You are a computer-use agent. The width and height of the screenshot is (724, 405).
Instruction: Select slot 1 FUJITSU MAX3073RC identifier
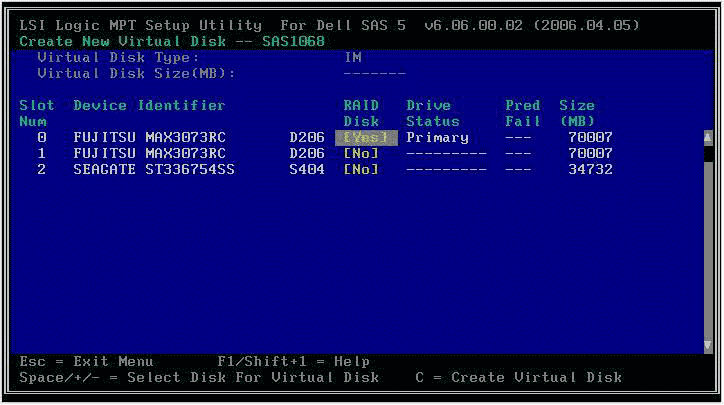click(x=150, y=153)
